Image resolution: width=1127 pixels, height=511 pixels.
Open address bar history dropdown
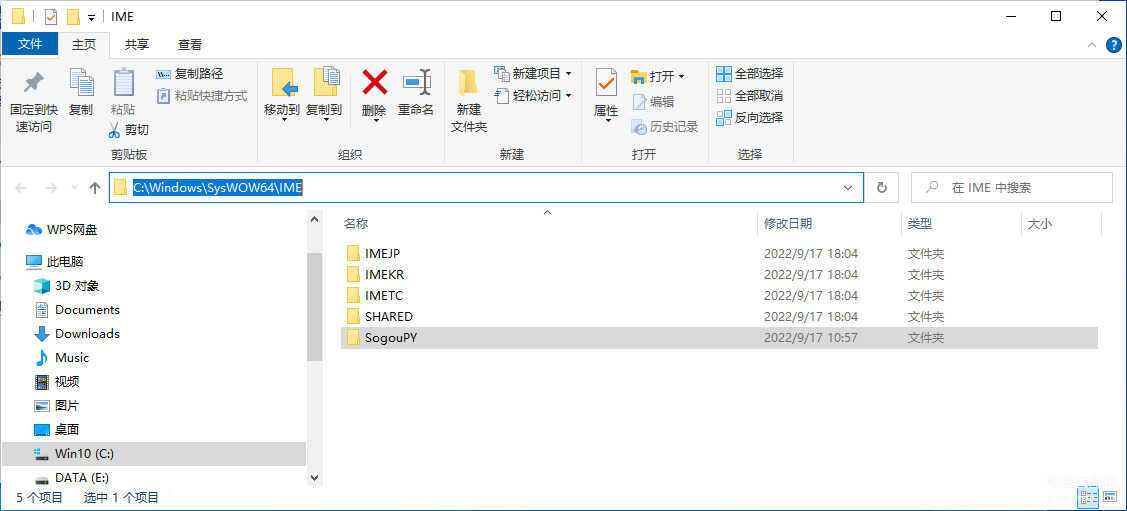848,188
